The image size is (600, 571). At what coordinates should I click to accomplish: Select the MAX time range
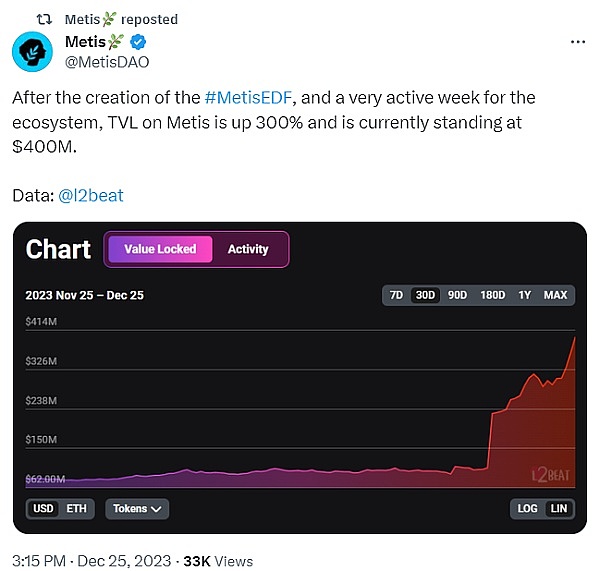(x=556, y=295)
